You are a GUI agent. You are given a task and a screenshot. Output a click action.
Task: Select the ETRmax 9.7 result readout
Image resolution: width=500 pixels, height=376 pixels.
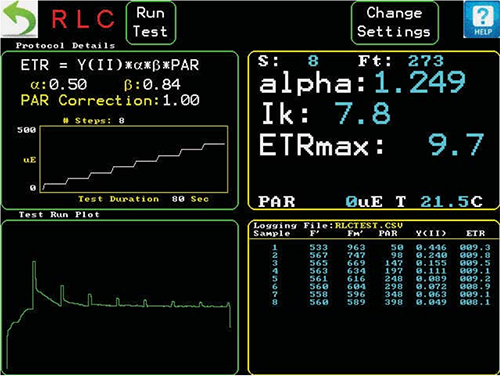pyautogui.click(x=371, y=145)
